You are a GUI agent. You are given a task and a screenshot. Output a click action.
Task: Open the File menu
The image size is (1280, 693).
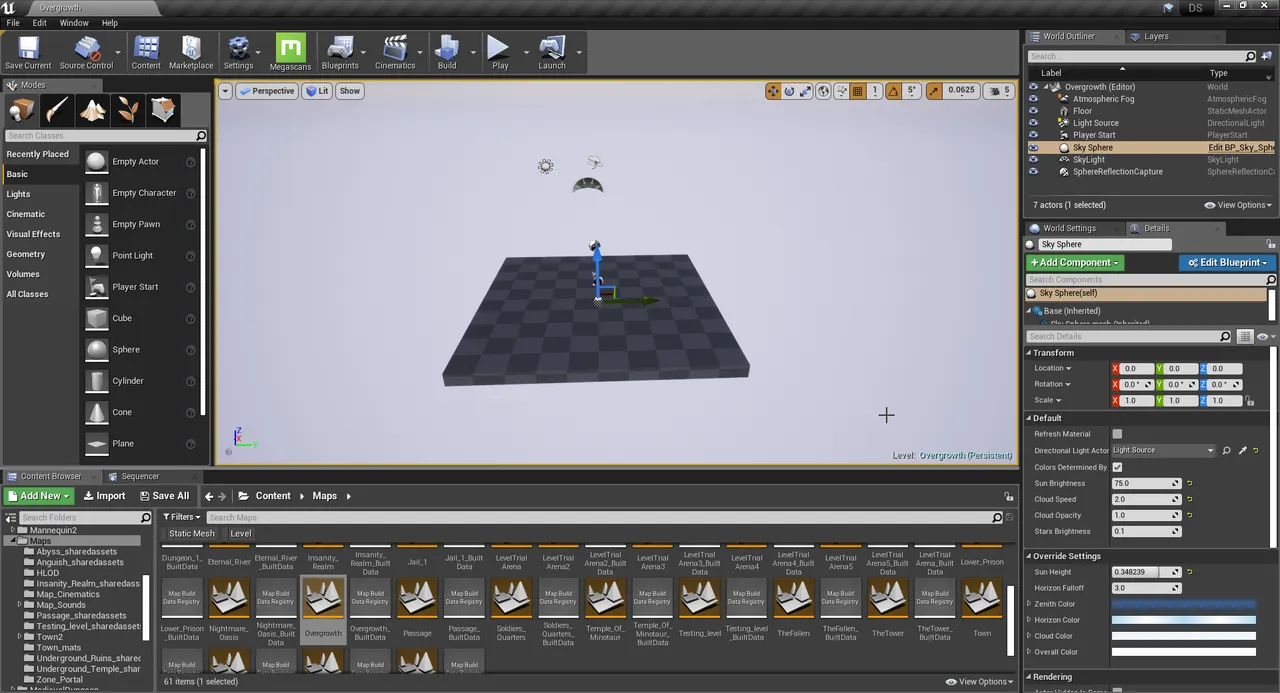click(13, 23)
